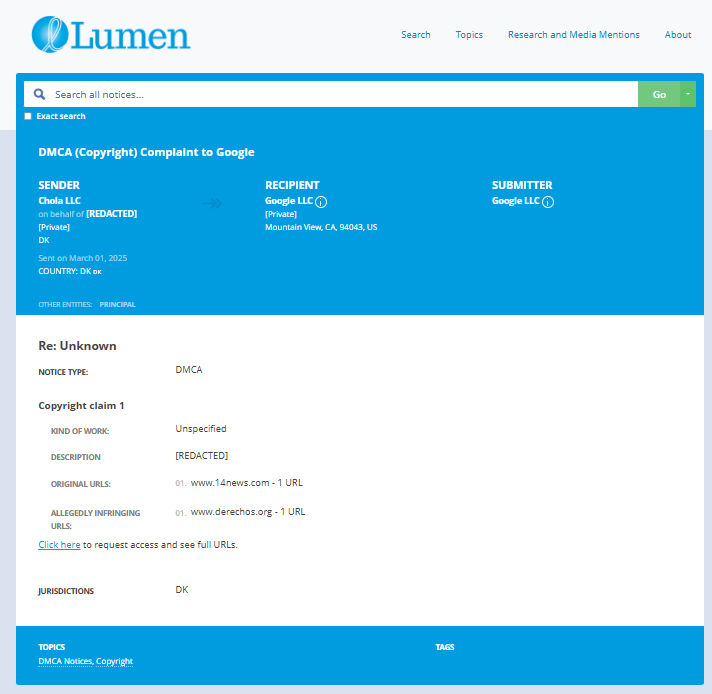
Task: Click the TAGS heading in footer
Action: pos(445,647)
